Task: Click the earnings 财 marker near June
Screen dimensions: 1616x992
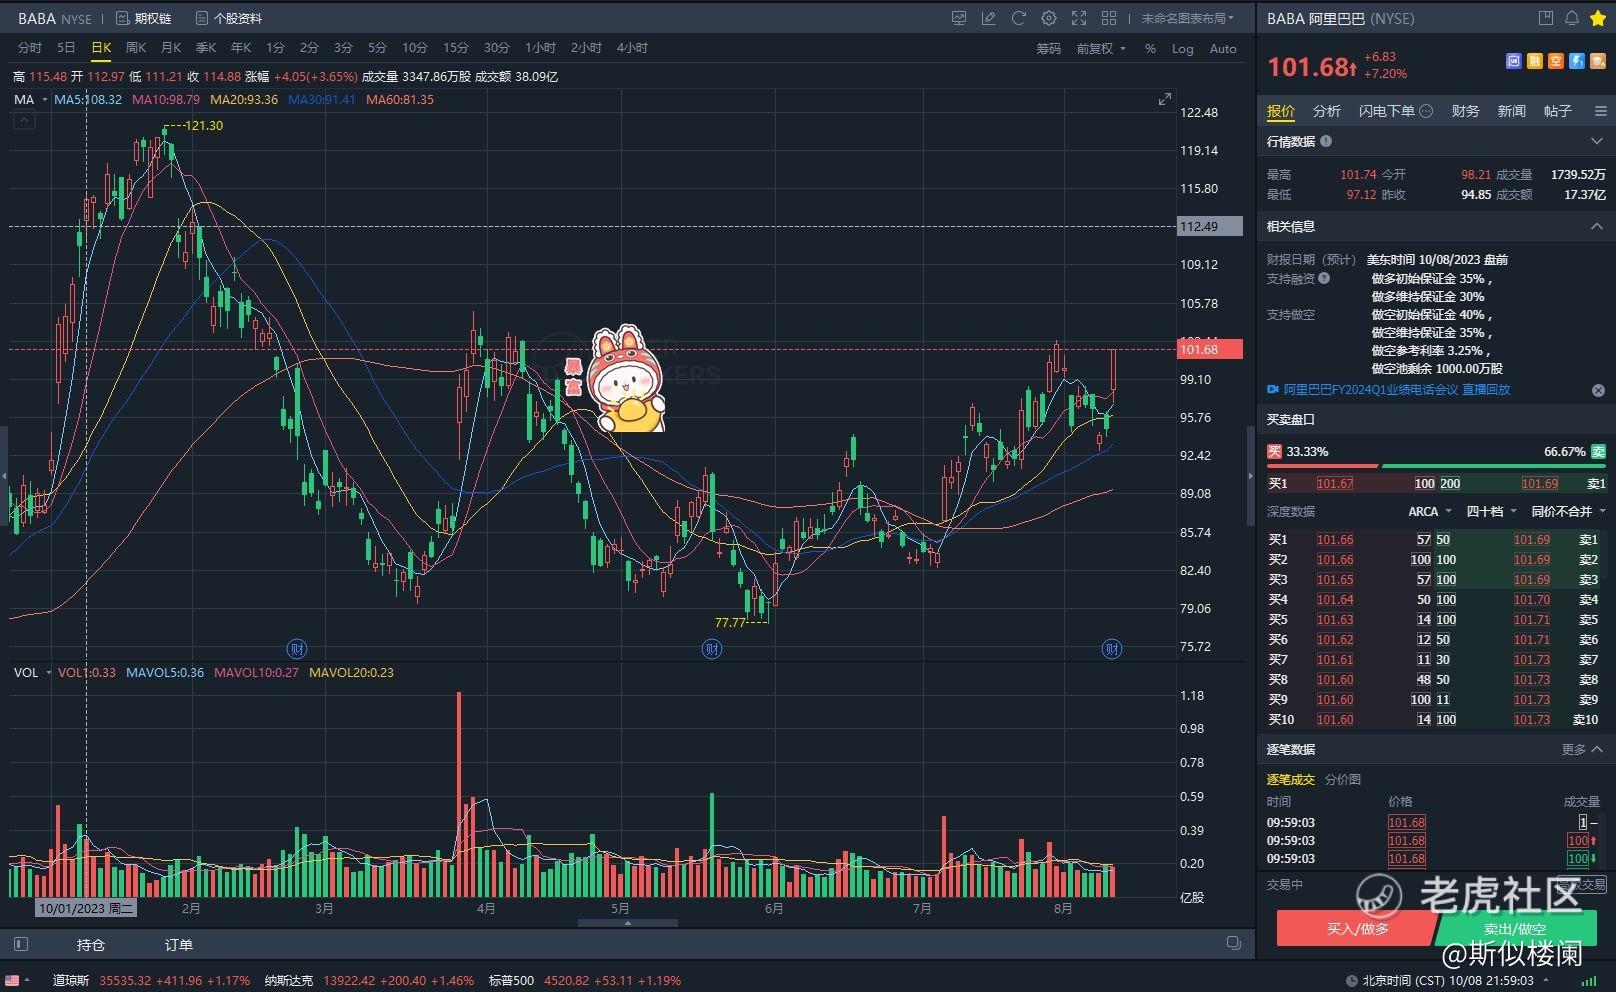Action: (x=712, y=649)
